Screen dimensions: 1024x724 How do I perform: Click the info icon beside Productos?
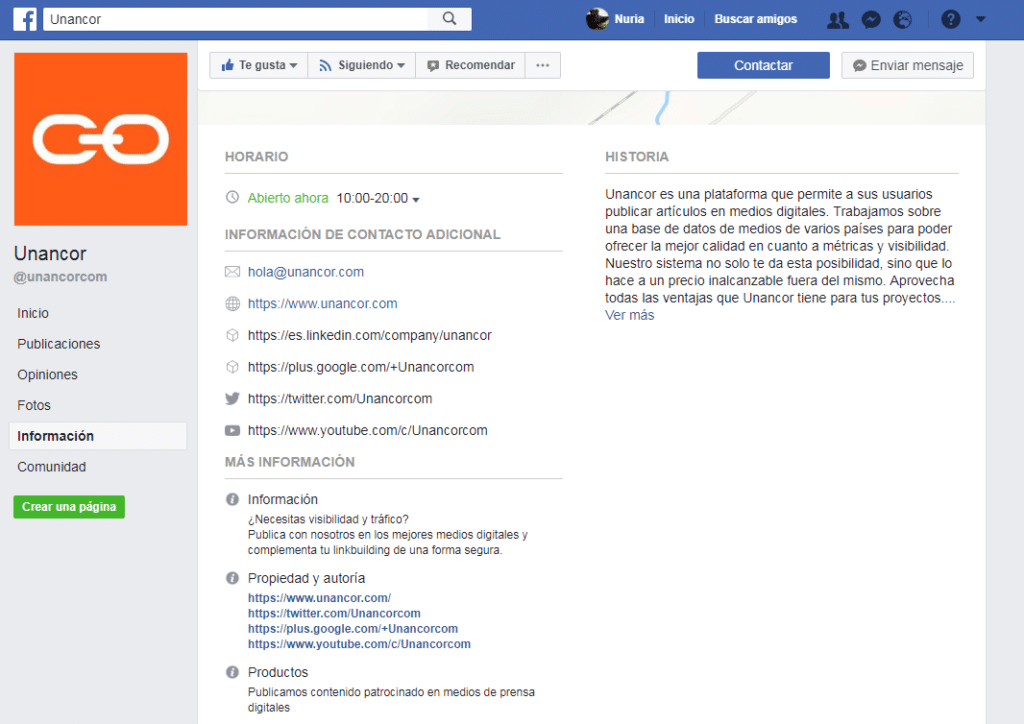[x=232, y=672]
